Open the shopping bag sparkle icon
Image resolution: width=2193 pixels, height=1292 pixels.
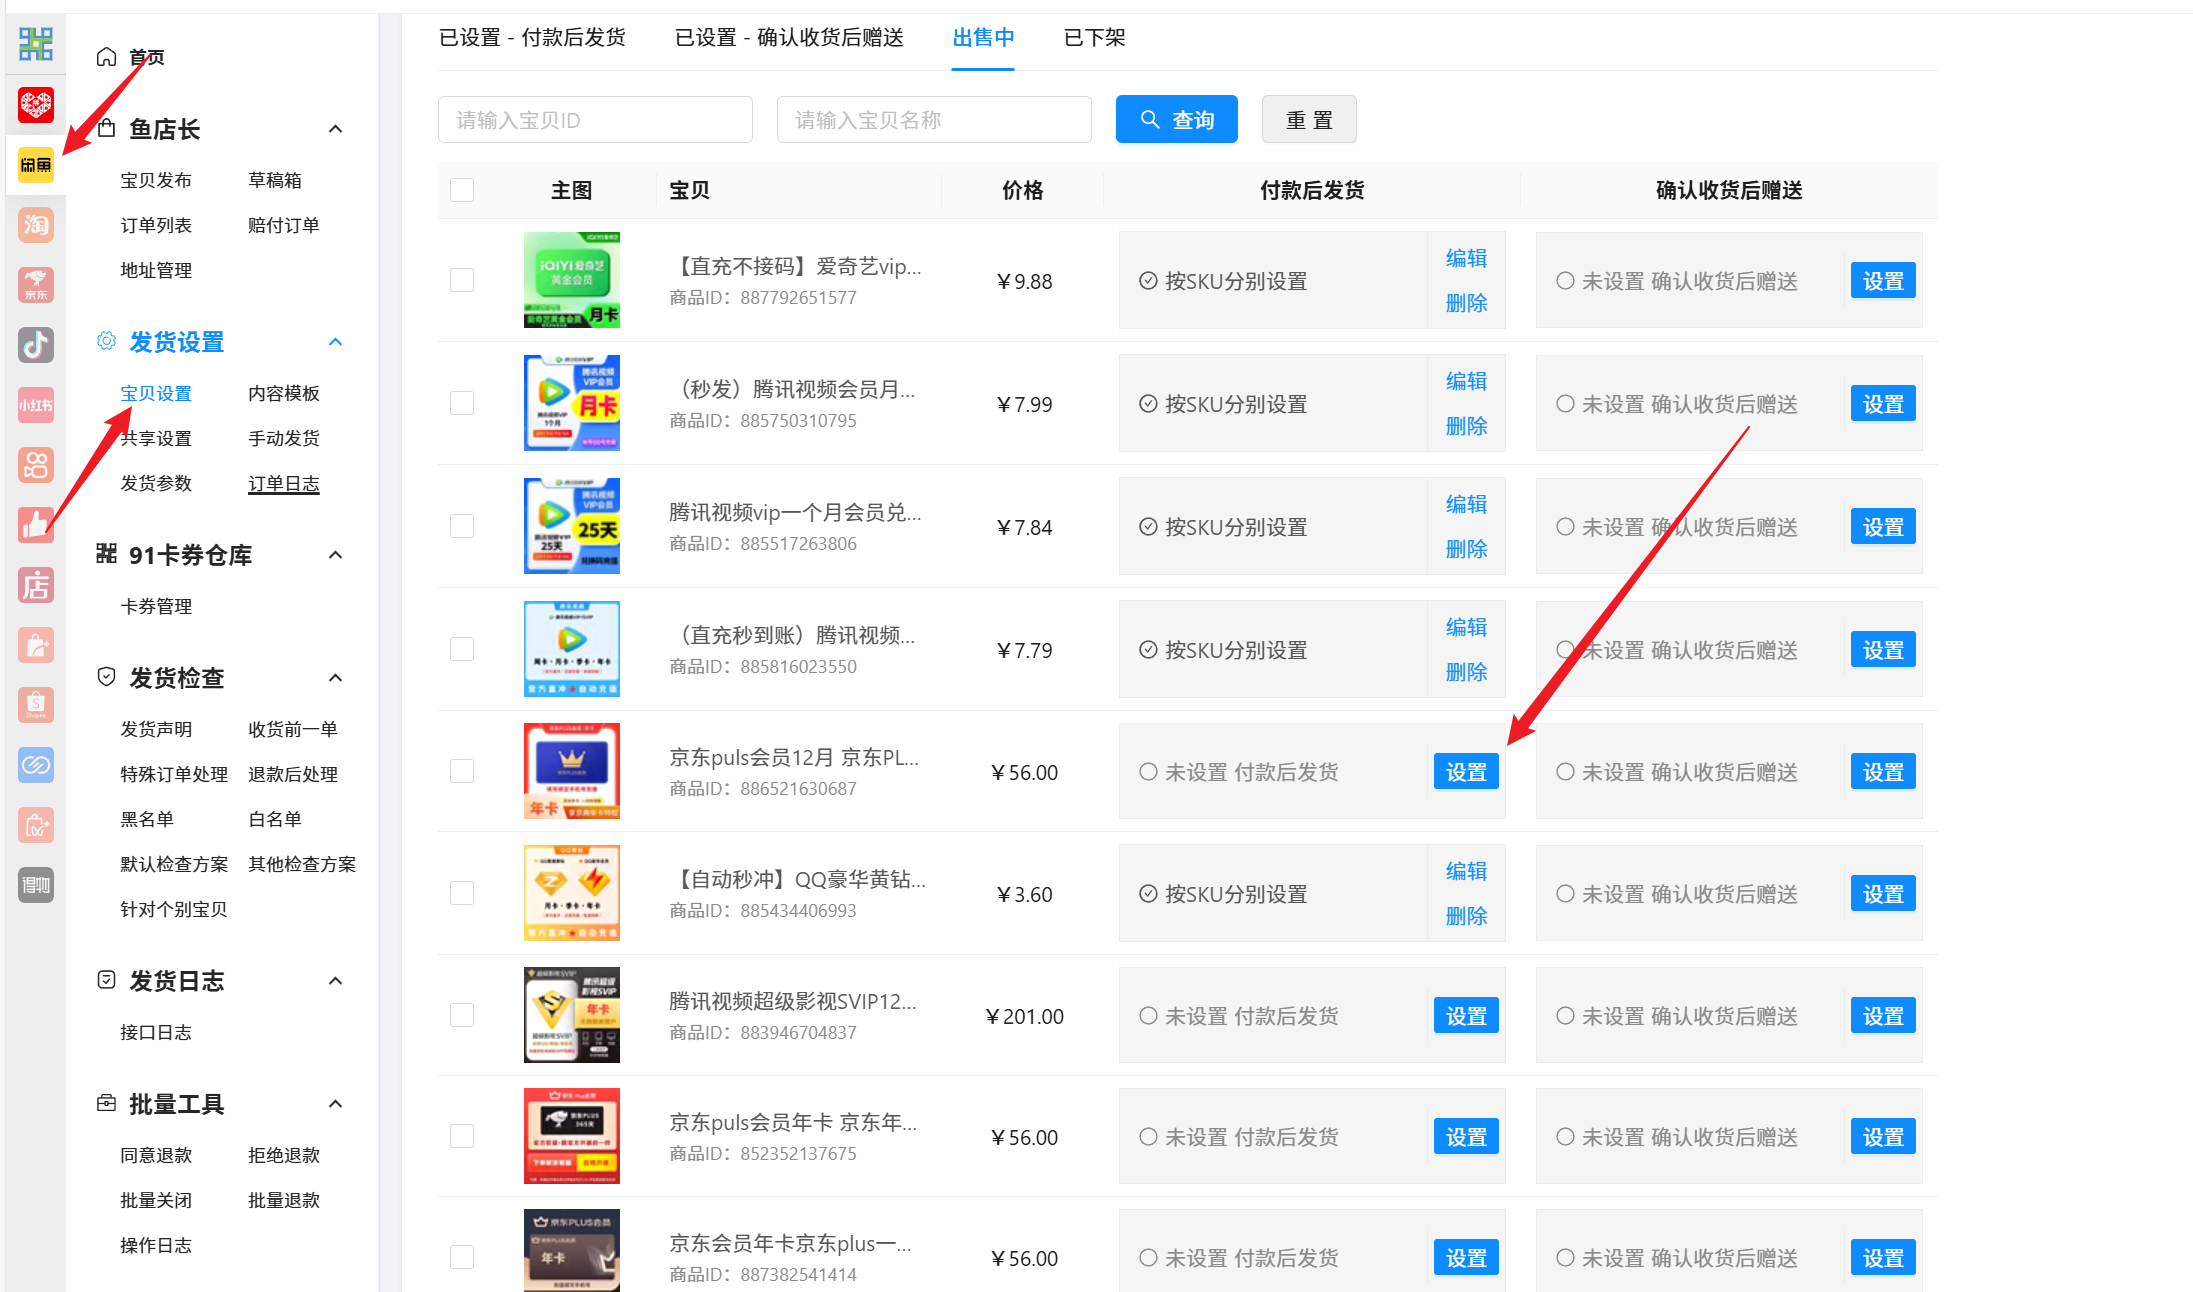click(x=36, y=645)
